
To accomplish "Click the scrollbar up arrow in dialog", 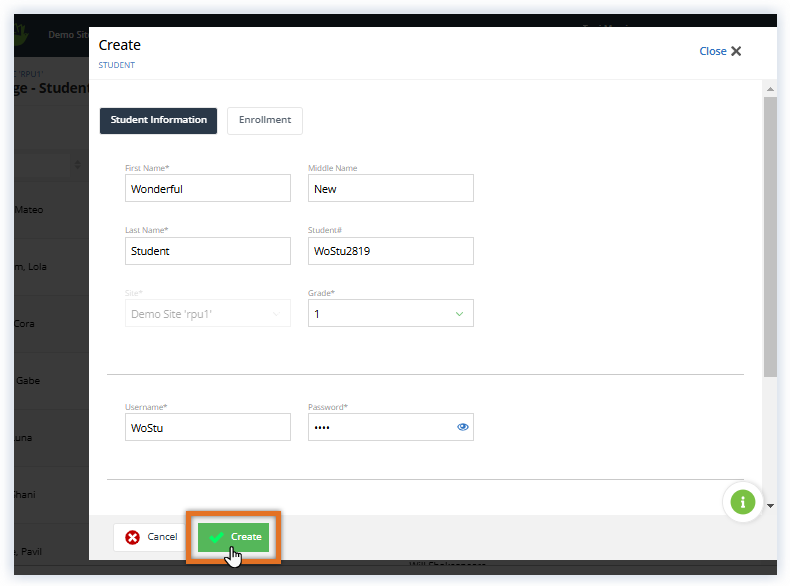I will tap(770, 89).
